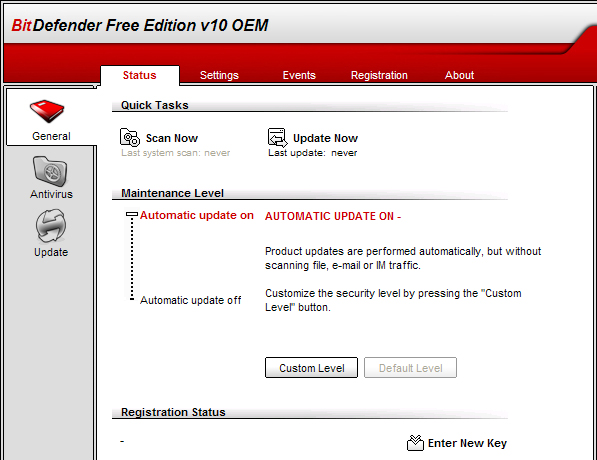The image size is (597, 460).
Task: Click the Enter New Key link text
Action: pos(468,443)
